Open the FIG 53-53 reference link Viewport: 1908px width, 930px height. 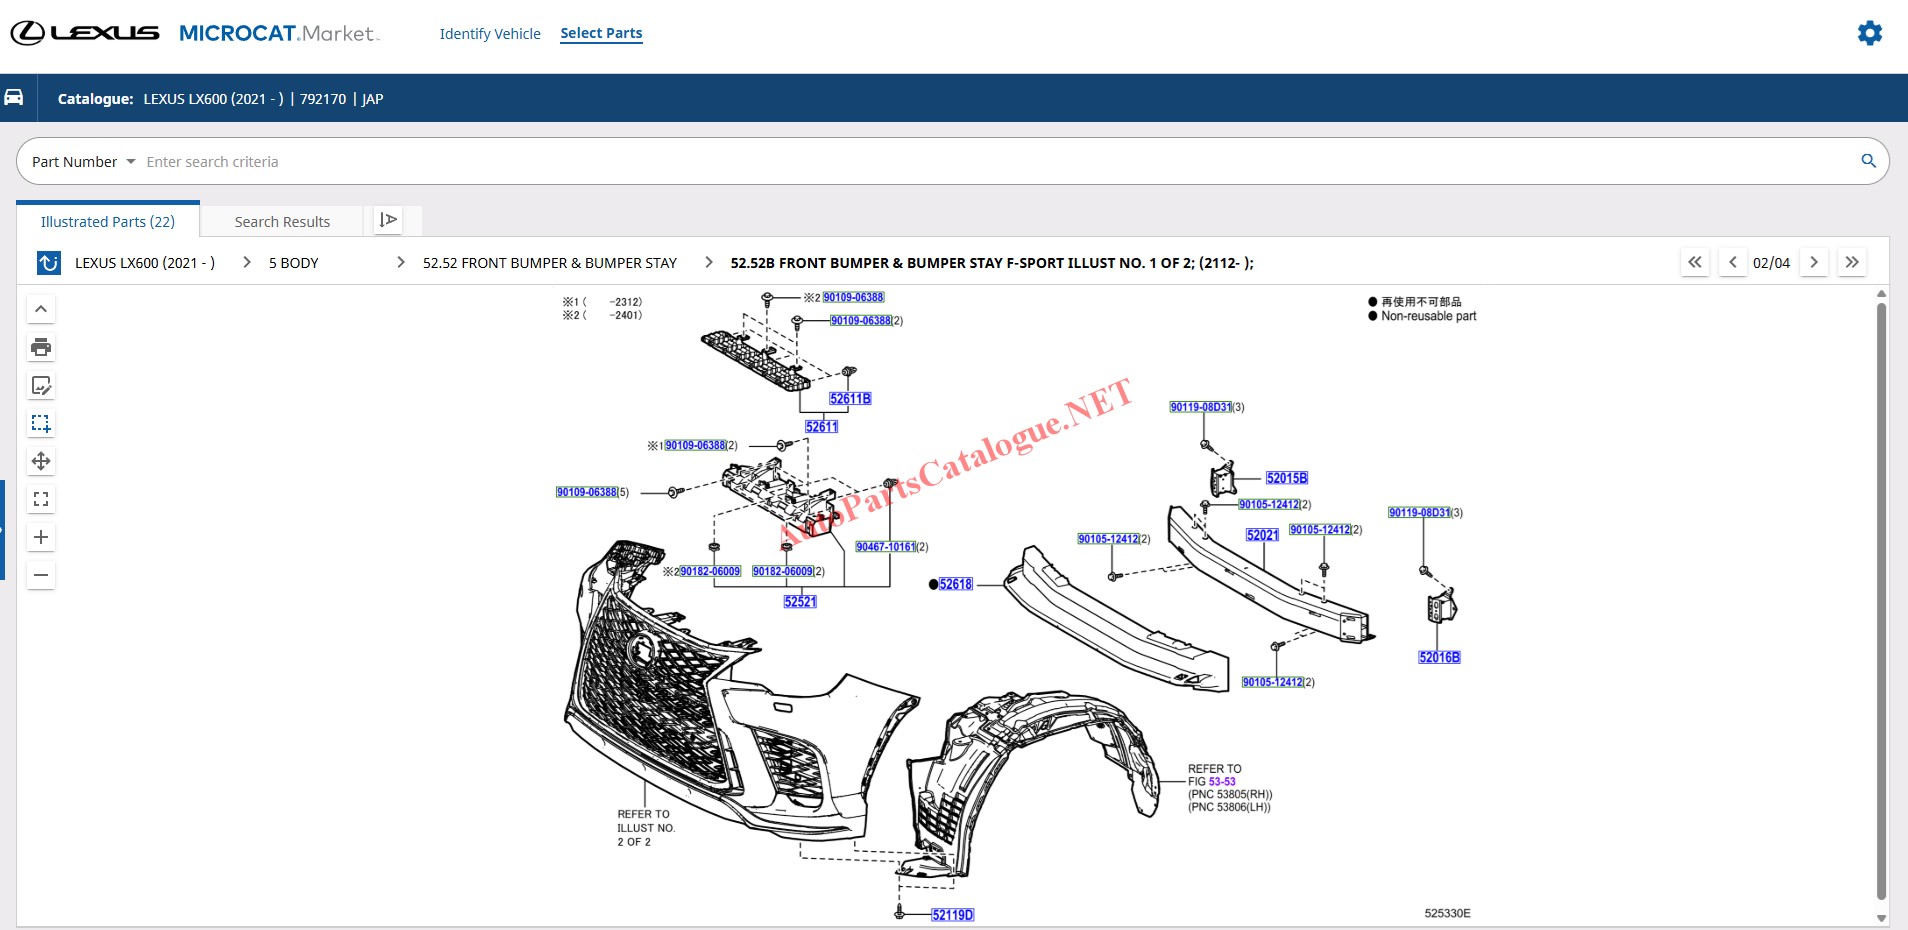click(x=1222, y=782)
